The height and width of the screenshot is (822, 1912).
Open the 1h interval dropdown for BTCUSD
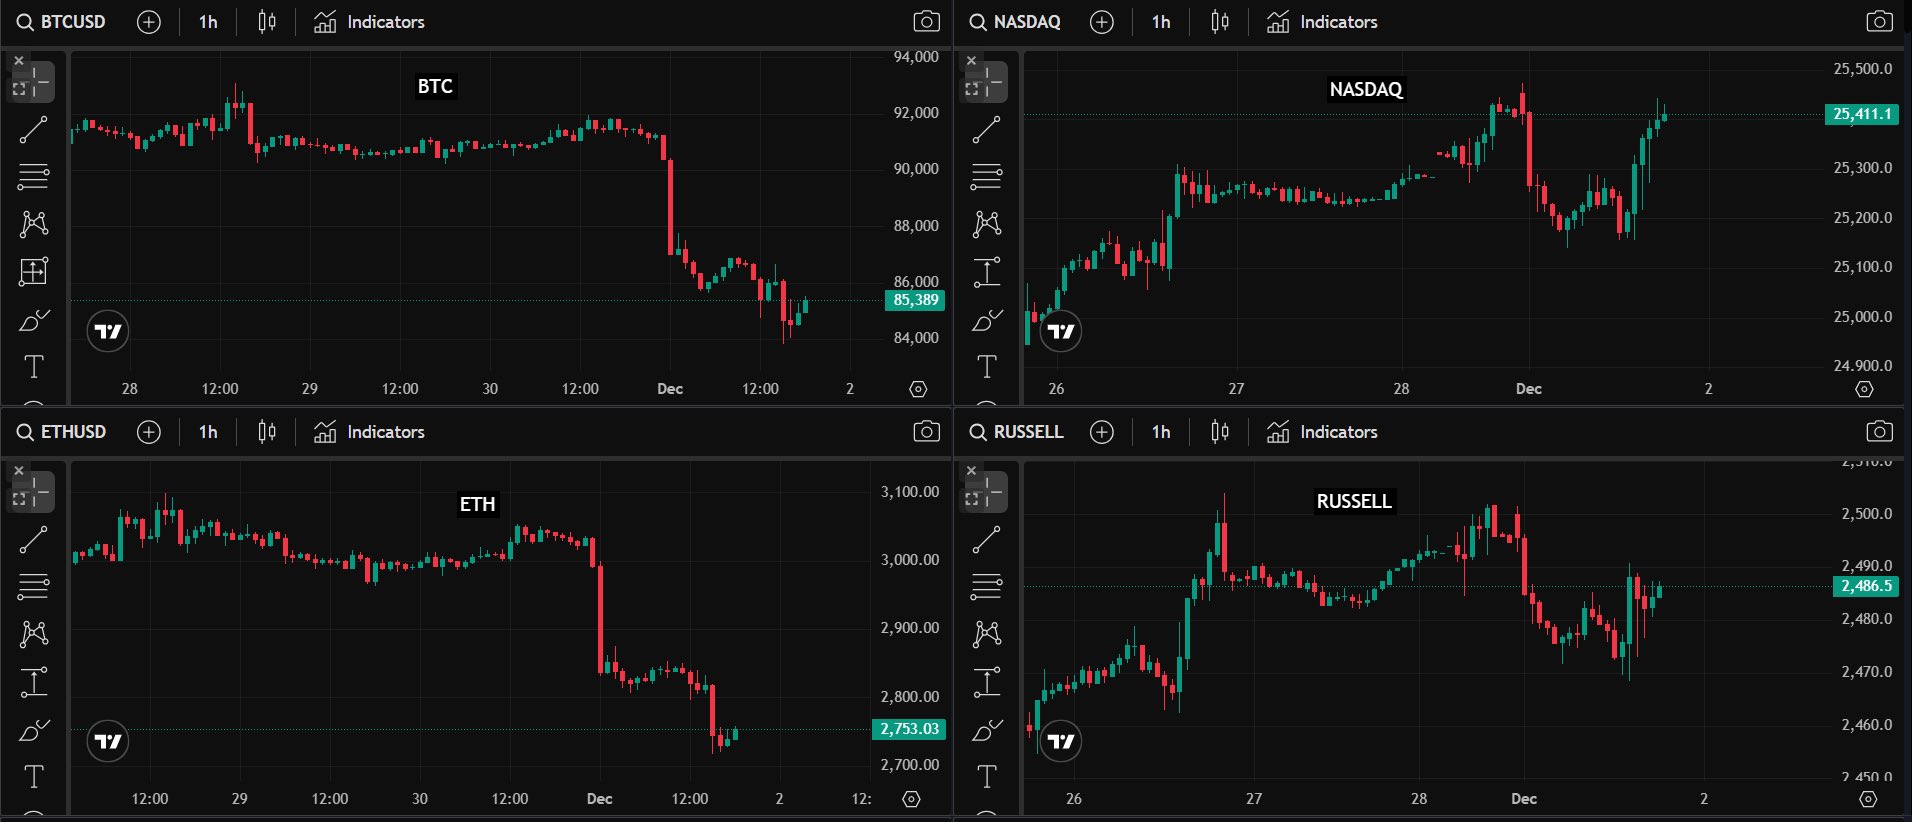207,21
